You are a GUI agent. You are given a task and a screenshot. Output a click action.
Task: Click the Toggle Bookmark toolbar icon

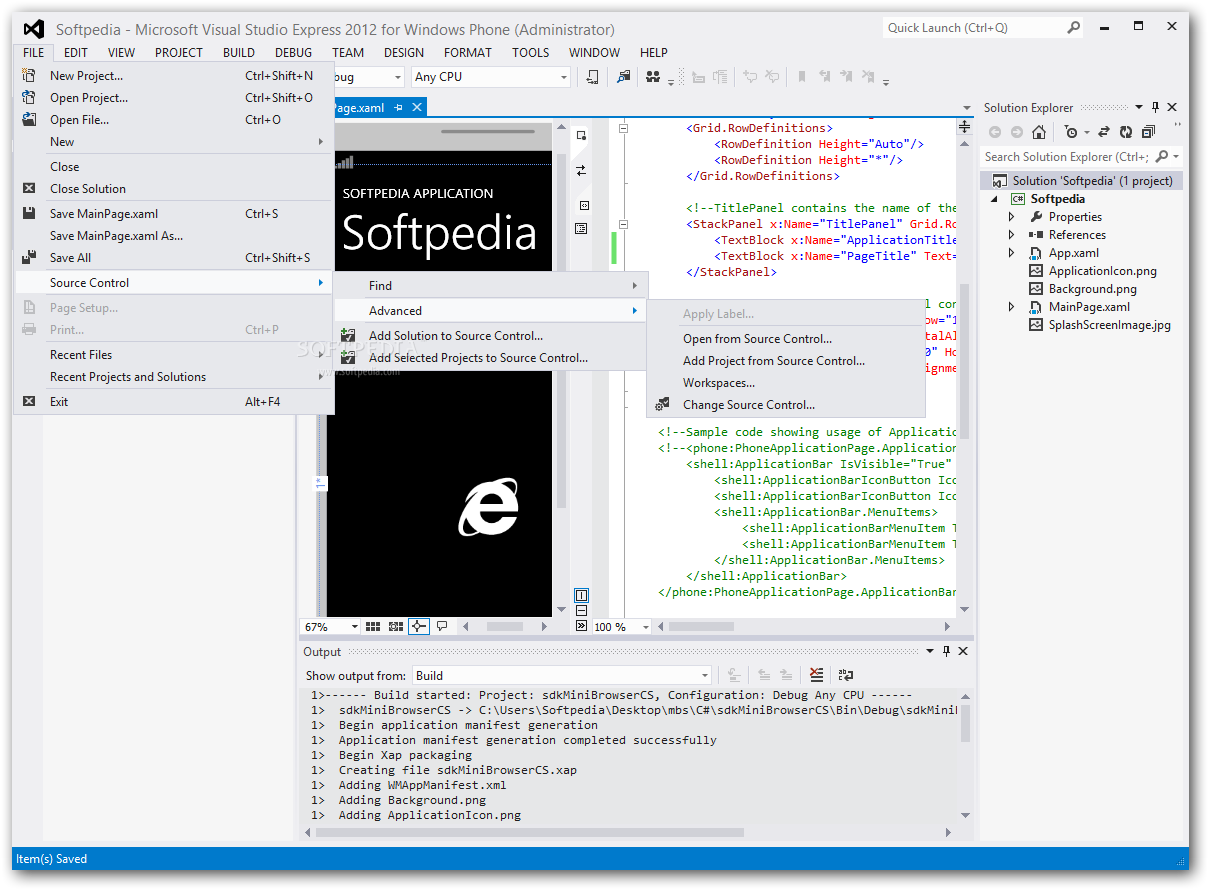pyautogui.click(x=802, y=76)
